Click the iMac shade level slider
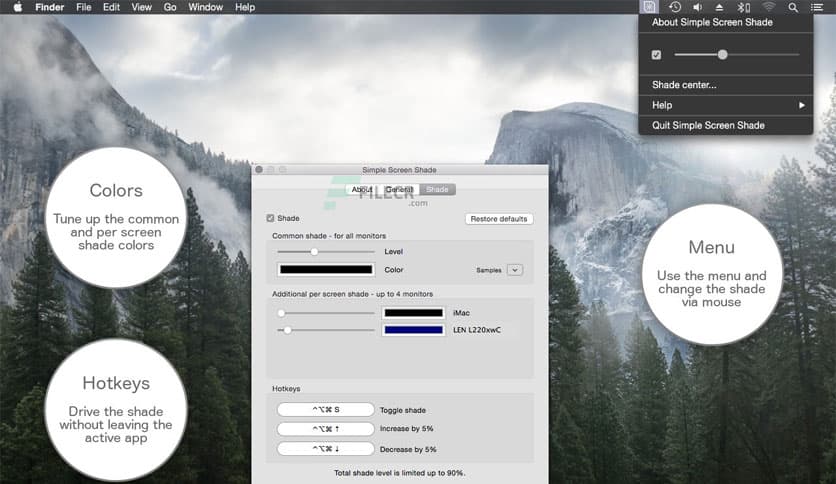This screenshot has width=836, height=484. 326,313
